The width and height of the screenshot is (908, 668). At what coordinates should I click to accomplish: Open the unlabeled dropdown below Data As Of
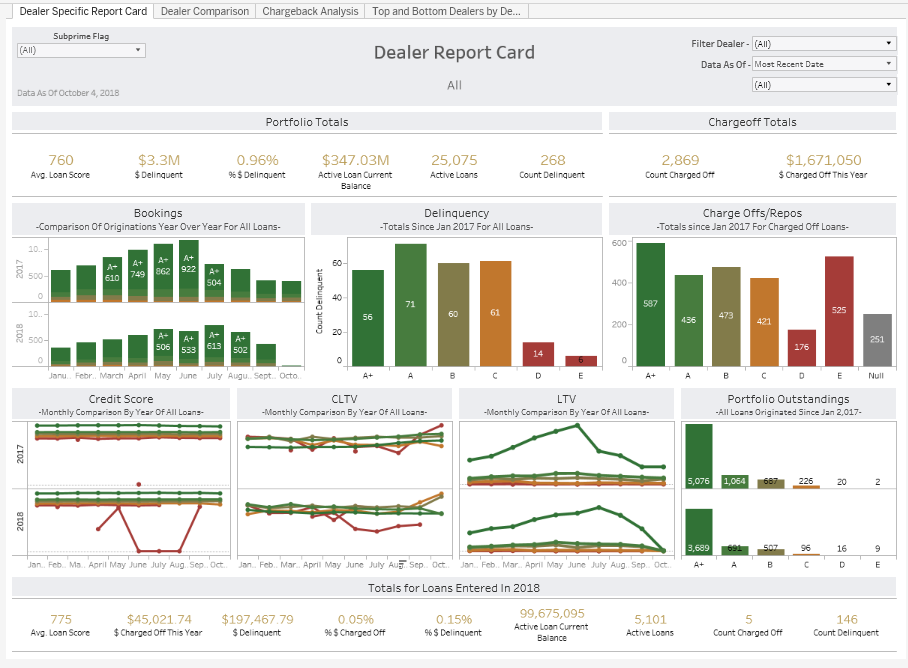[823, 85]
